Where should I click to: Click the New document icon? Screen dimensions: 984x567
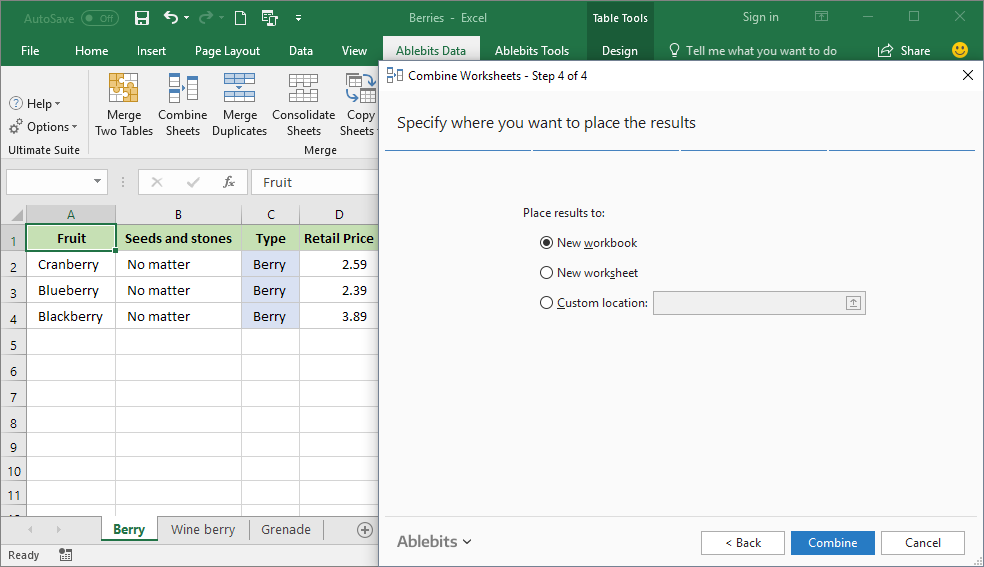click(x=240, y=18)
